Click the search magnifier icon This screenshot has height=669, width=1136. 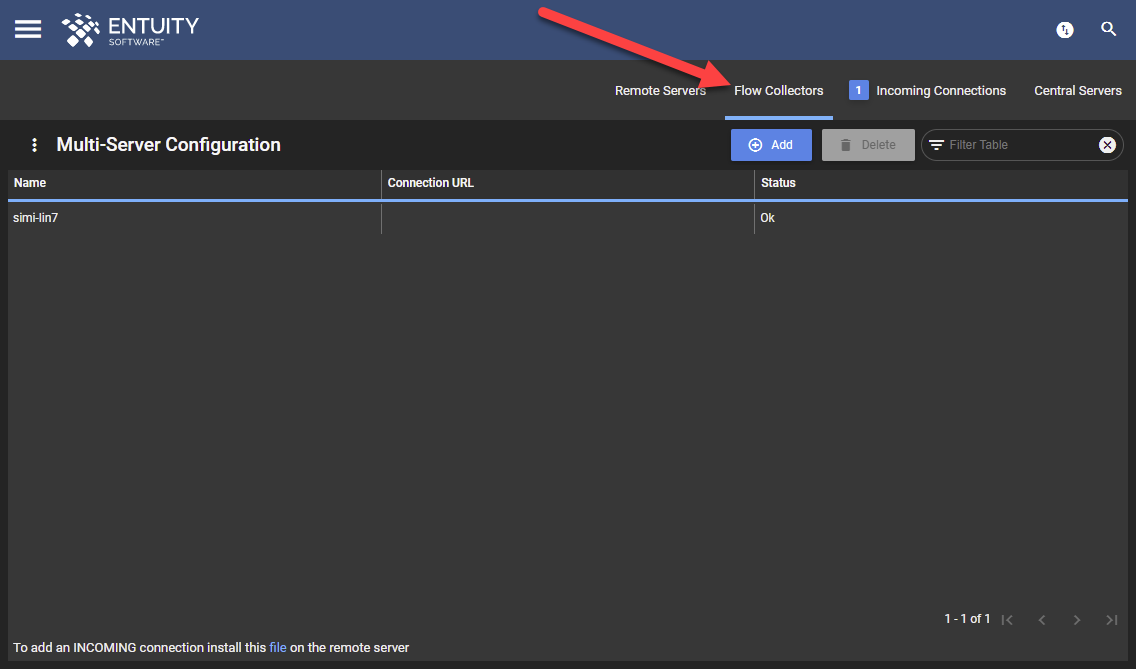coord(1108,29)
